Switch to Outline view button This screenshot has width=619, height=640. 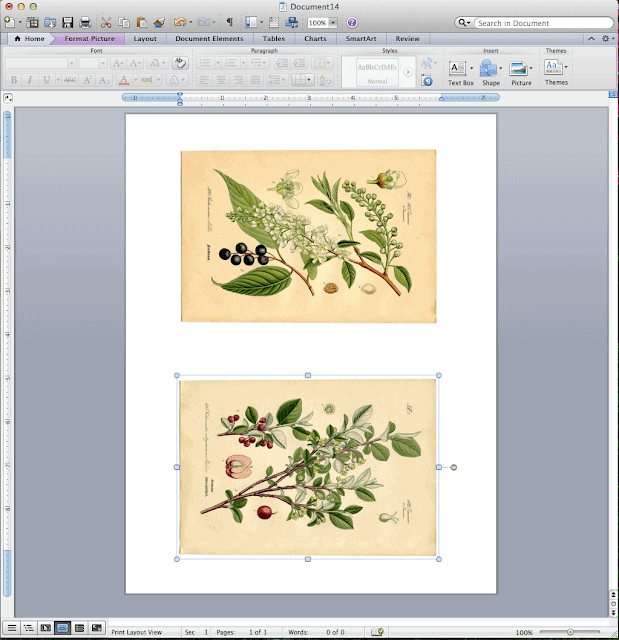click(x=29, y=628)
